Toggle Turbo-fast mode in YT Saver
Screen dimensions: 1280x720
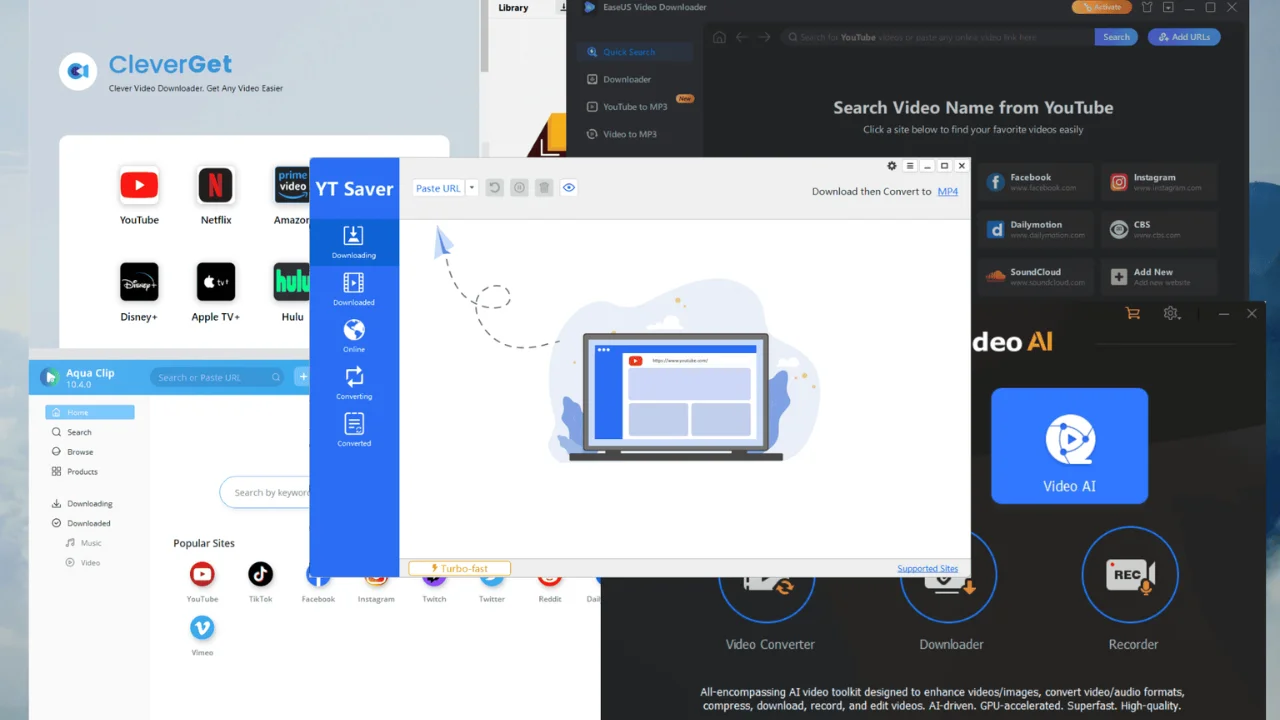460,568
